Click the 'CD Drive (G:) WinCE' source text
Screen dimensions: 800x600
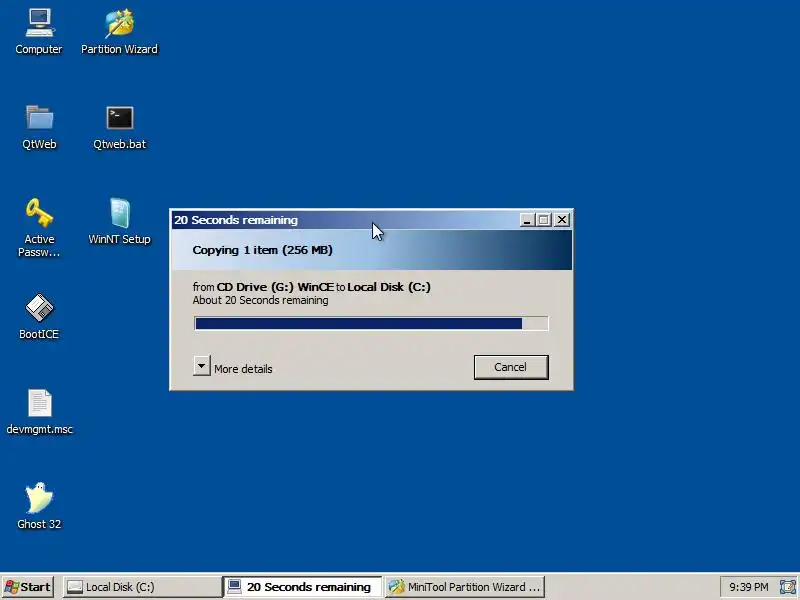275,287
